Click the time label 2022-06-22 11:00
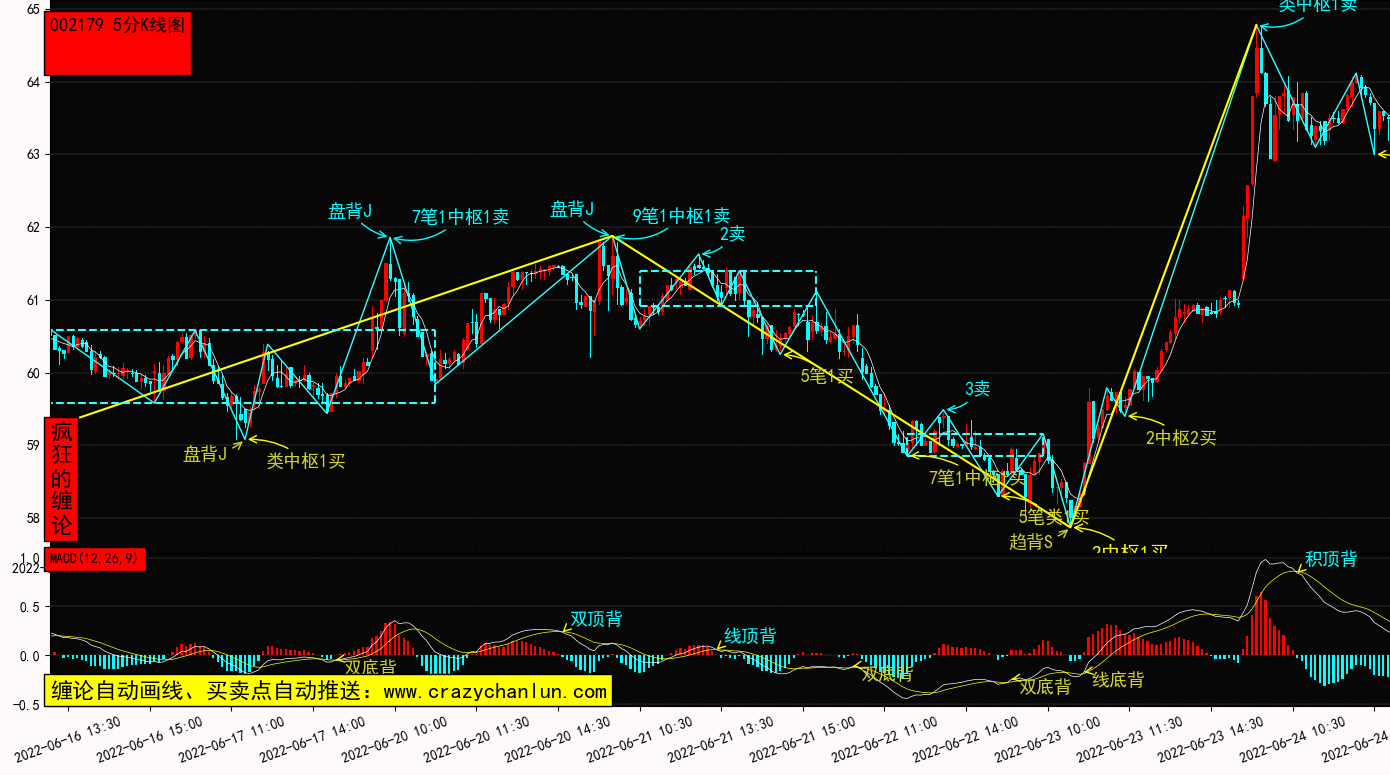The image size is (1390, 775). 884,738
